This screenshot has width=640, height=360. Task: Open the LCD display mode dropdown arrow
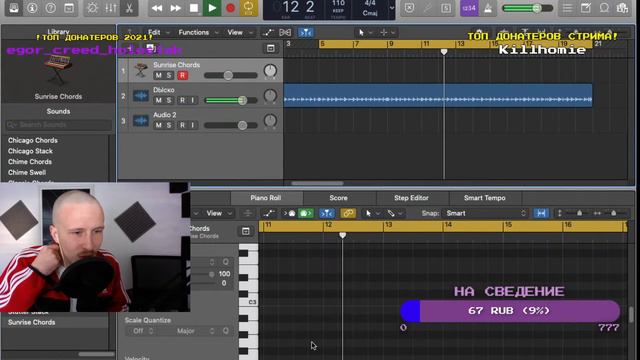coord(391,8)
